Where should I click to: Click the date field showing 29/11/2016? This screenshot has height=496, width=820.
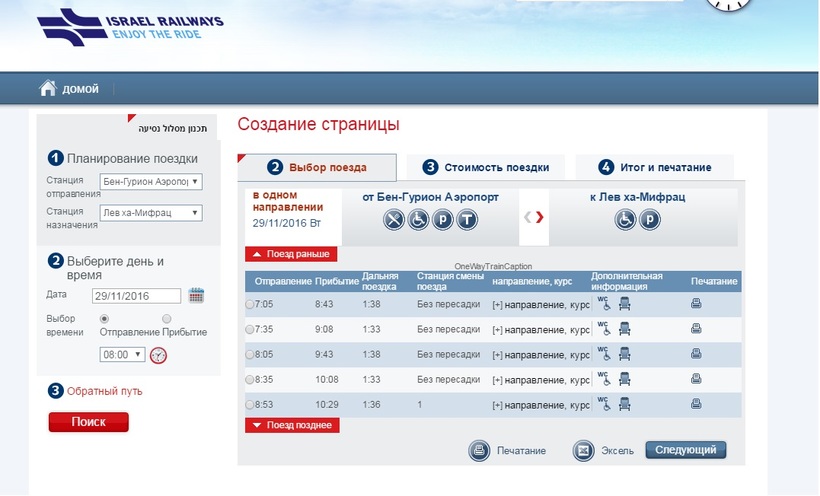(135, 296)
